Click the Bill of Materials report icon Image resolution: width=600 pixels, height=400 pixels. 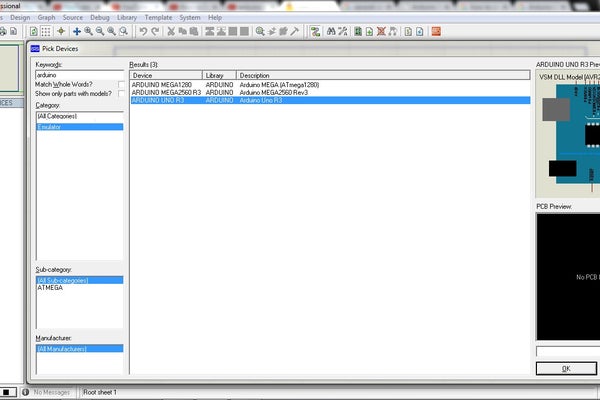(408, 31)
